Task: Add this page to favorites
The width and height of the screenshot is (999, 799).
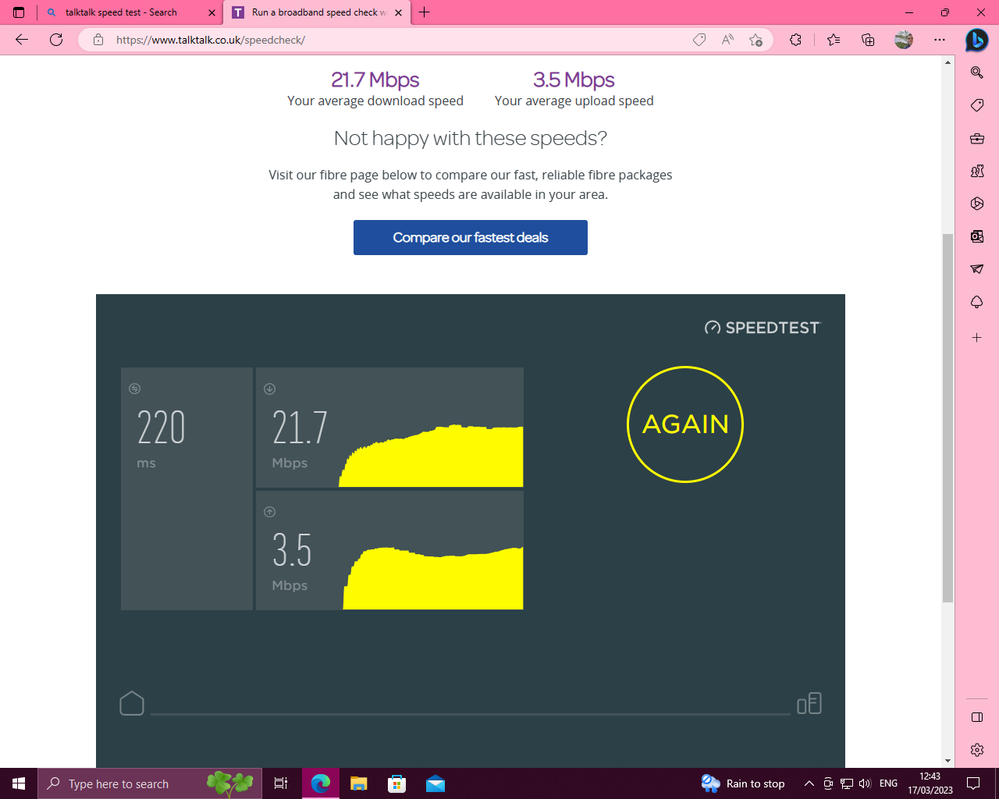Action: [x=756, y=40]
